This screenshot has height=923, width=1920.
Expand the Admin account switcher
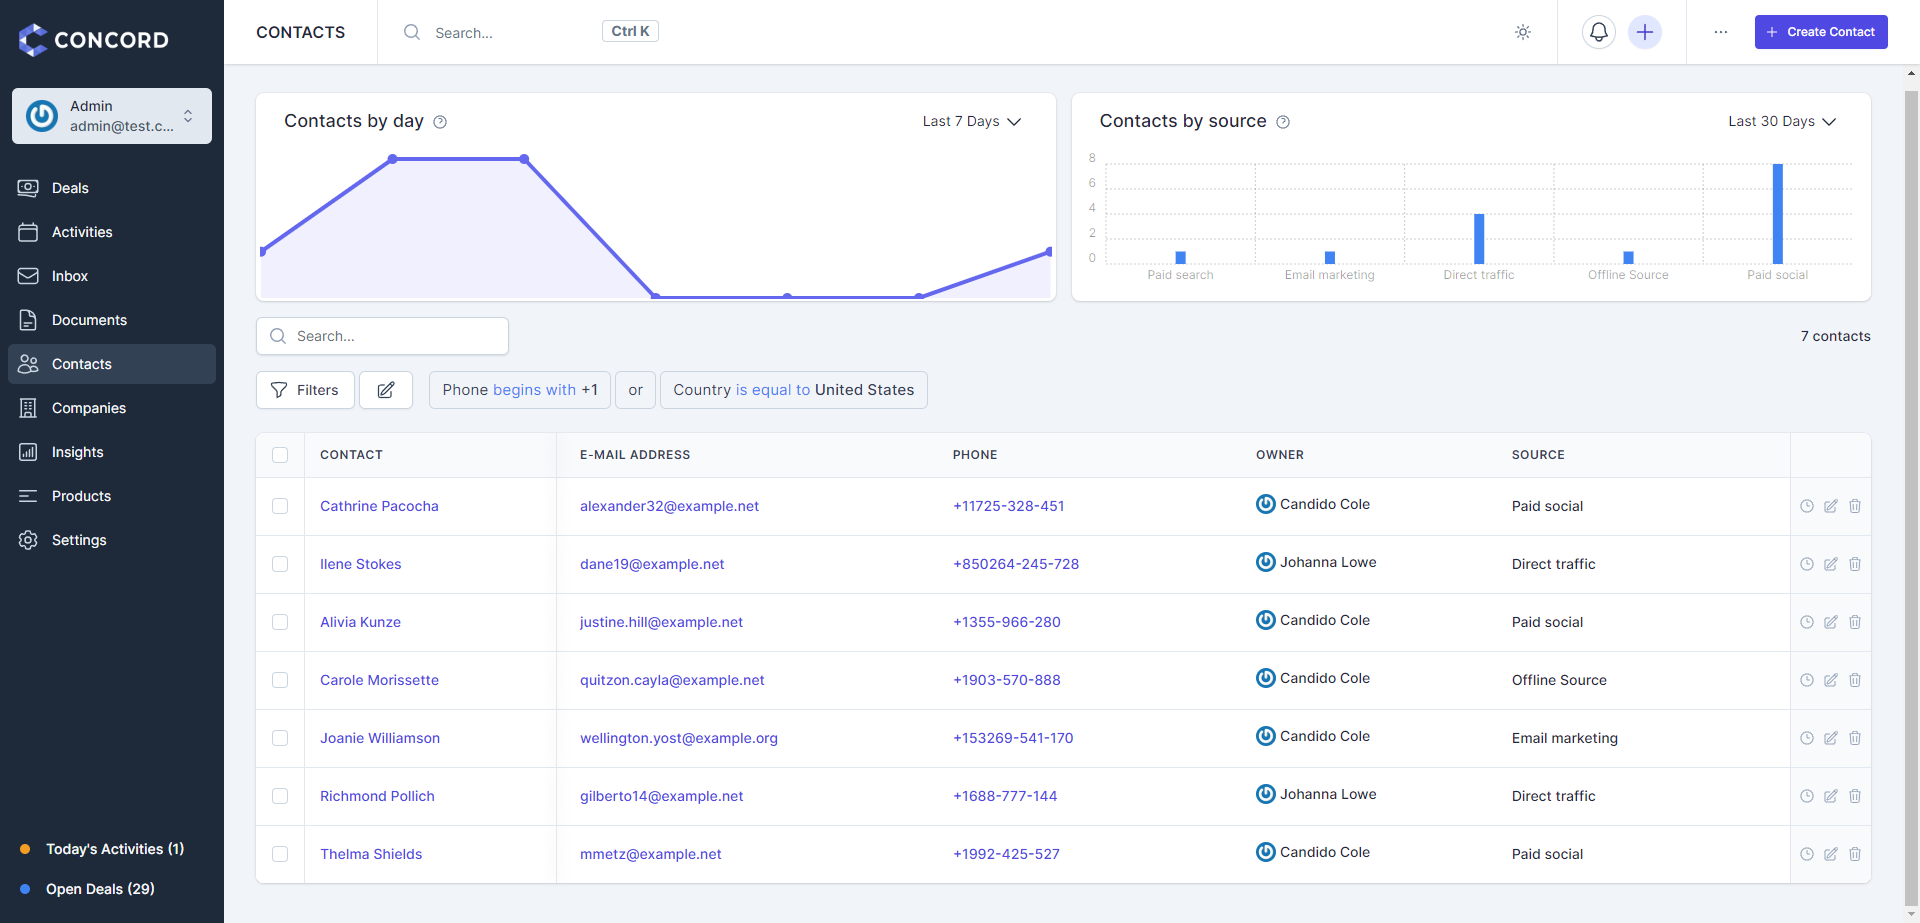click(x=111, y=116)
